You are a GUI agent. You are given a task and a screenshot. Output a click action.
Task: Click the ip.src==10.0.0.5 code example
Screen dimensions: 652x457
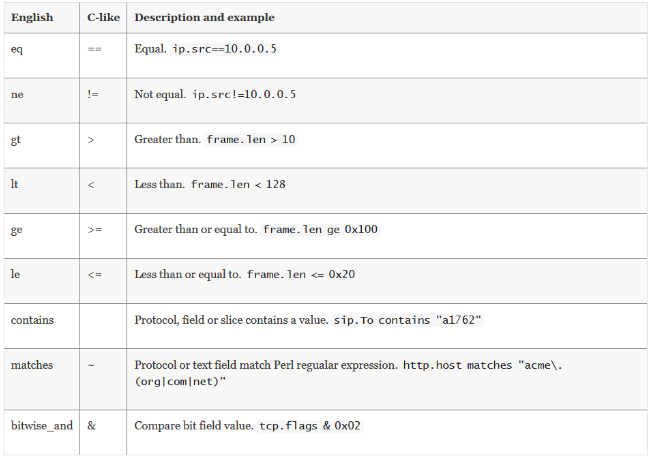pos(224,49)
